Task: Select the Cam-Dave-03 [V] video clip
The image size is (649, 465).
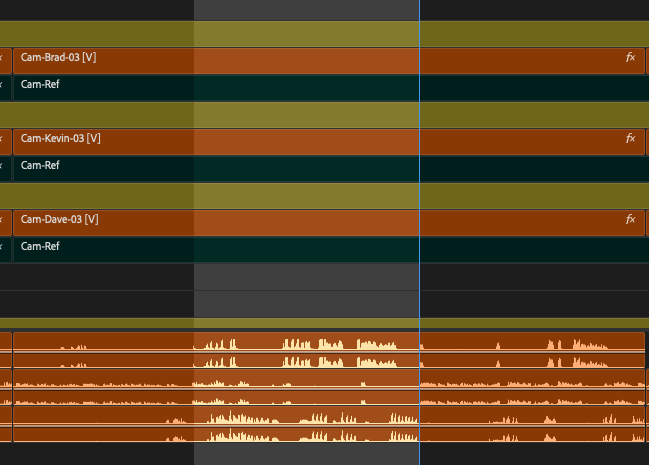Action: (x=300, y=221)
